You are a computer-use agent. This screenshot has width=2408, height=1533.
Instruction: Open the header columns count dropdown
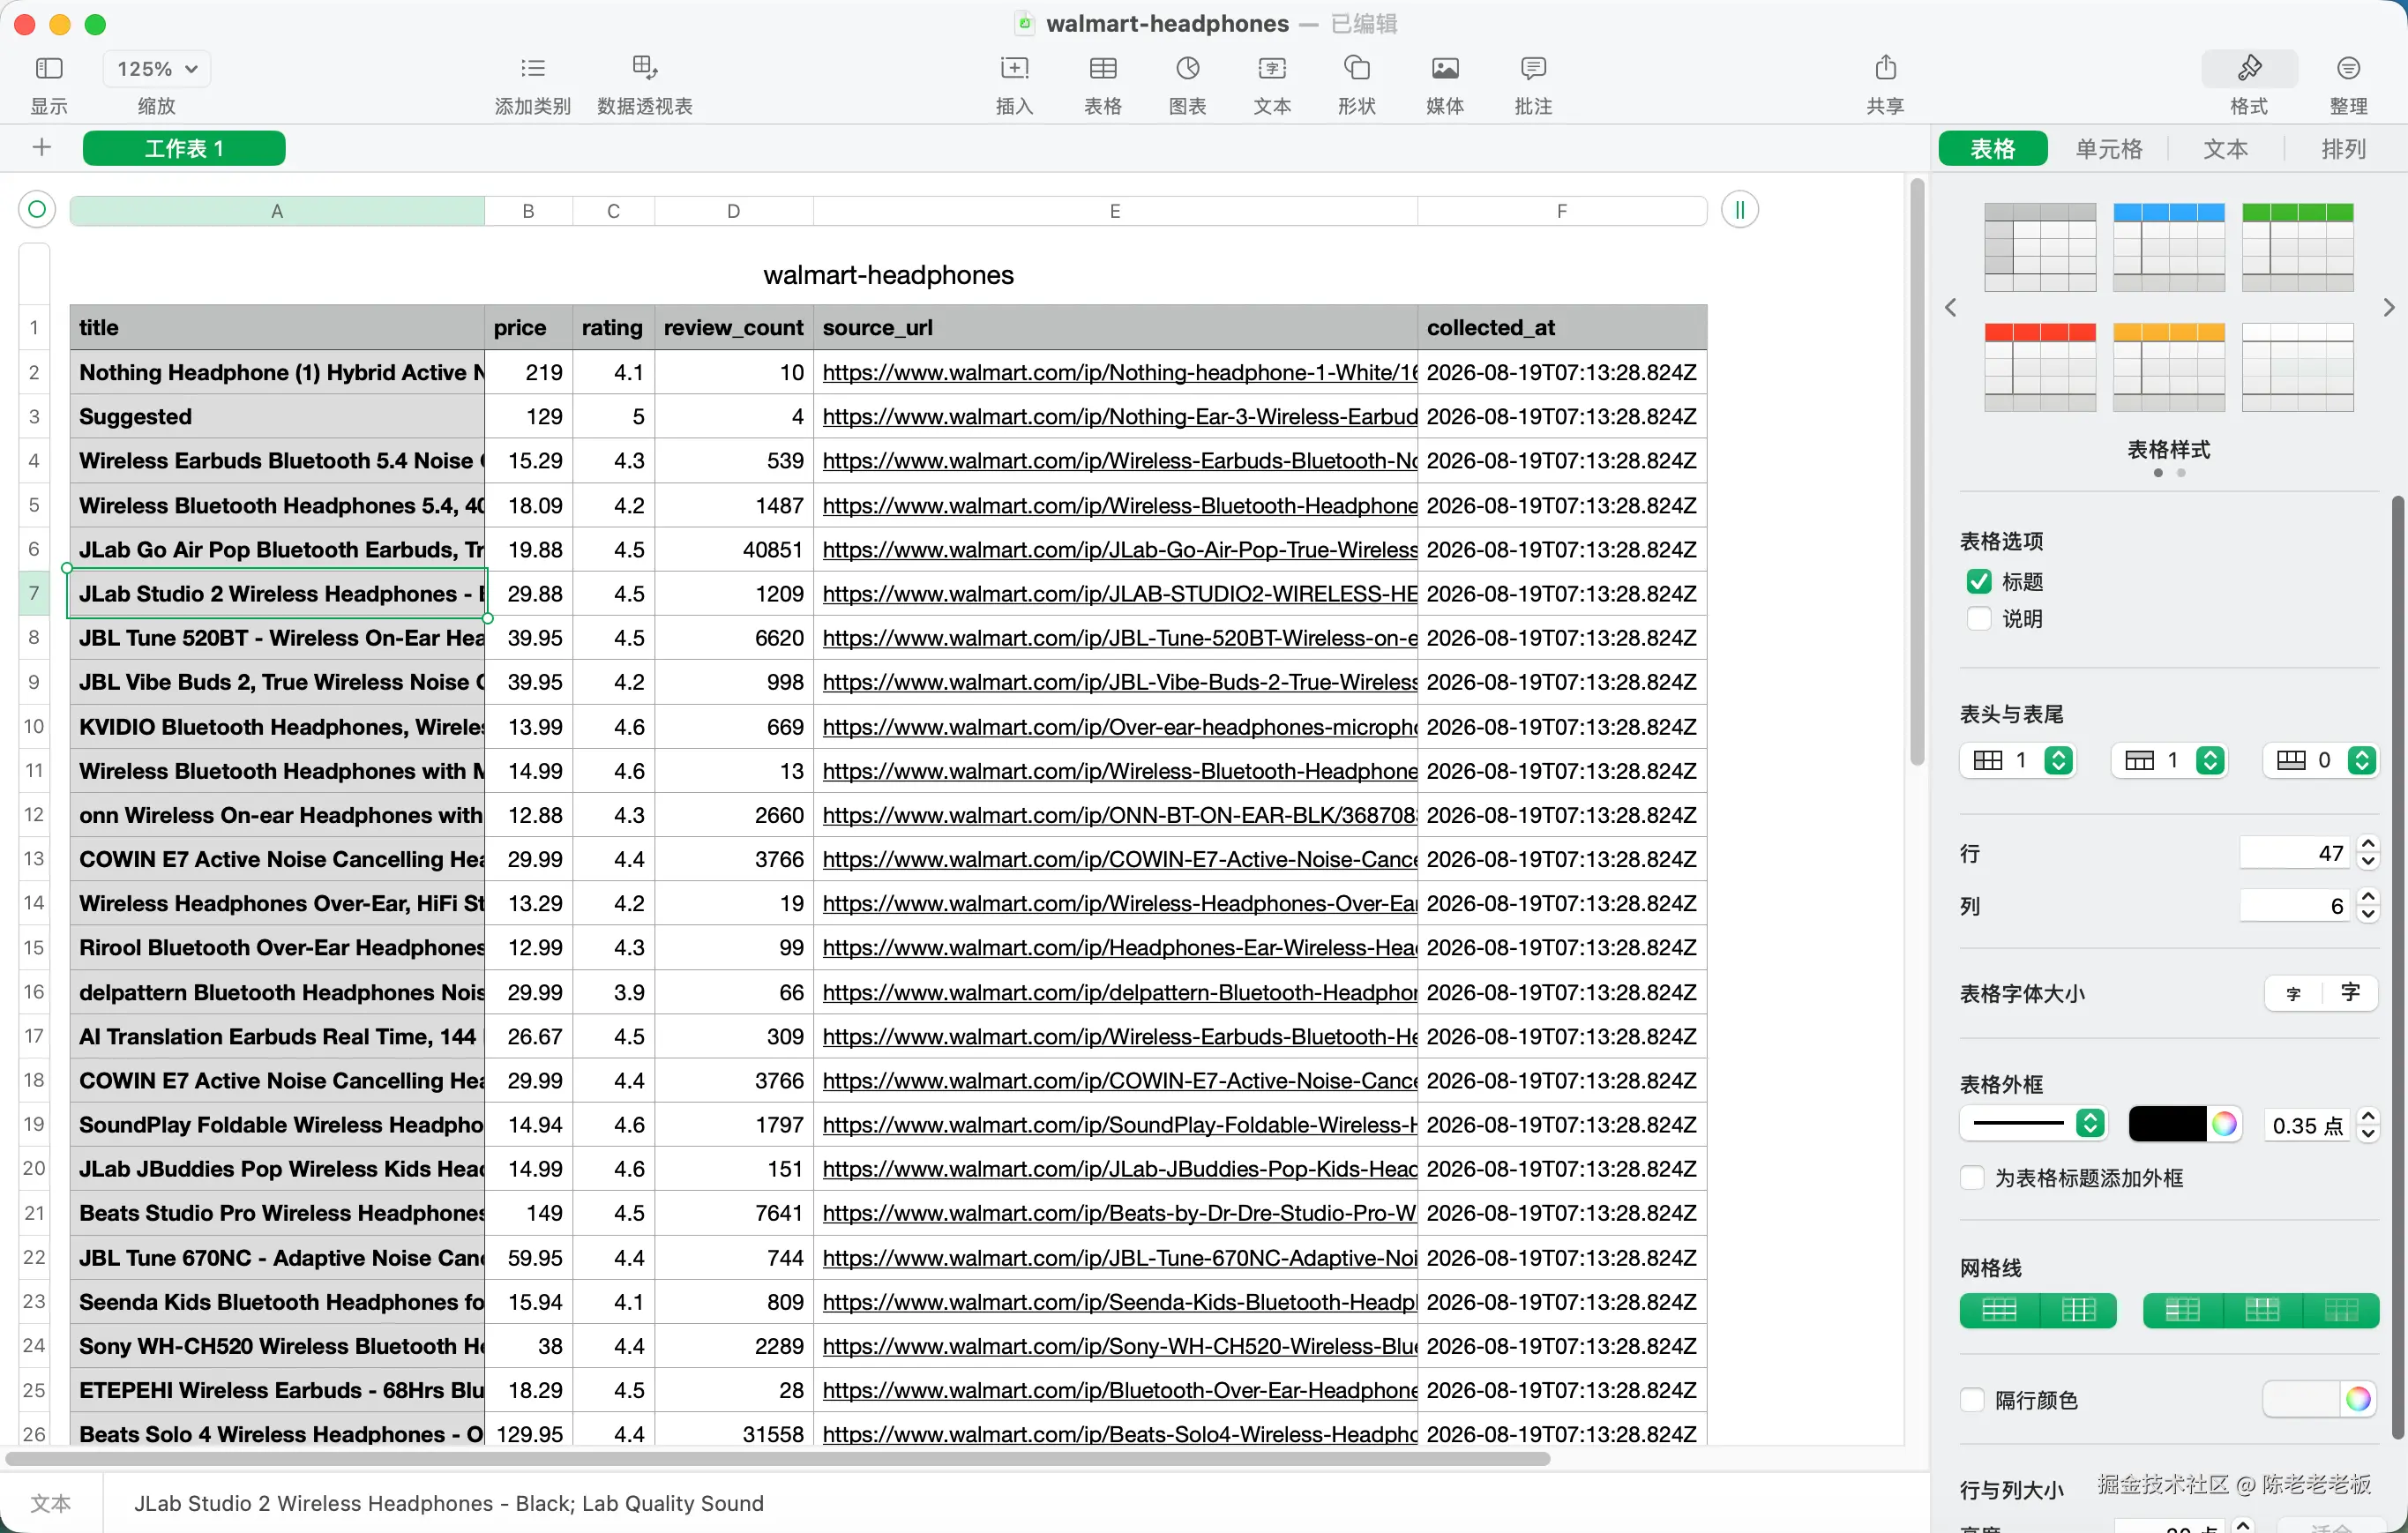(2017, 760)
